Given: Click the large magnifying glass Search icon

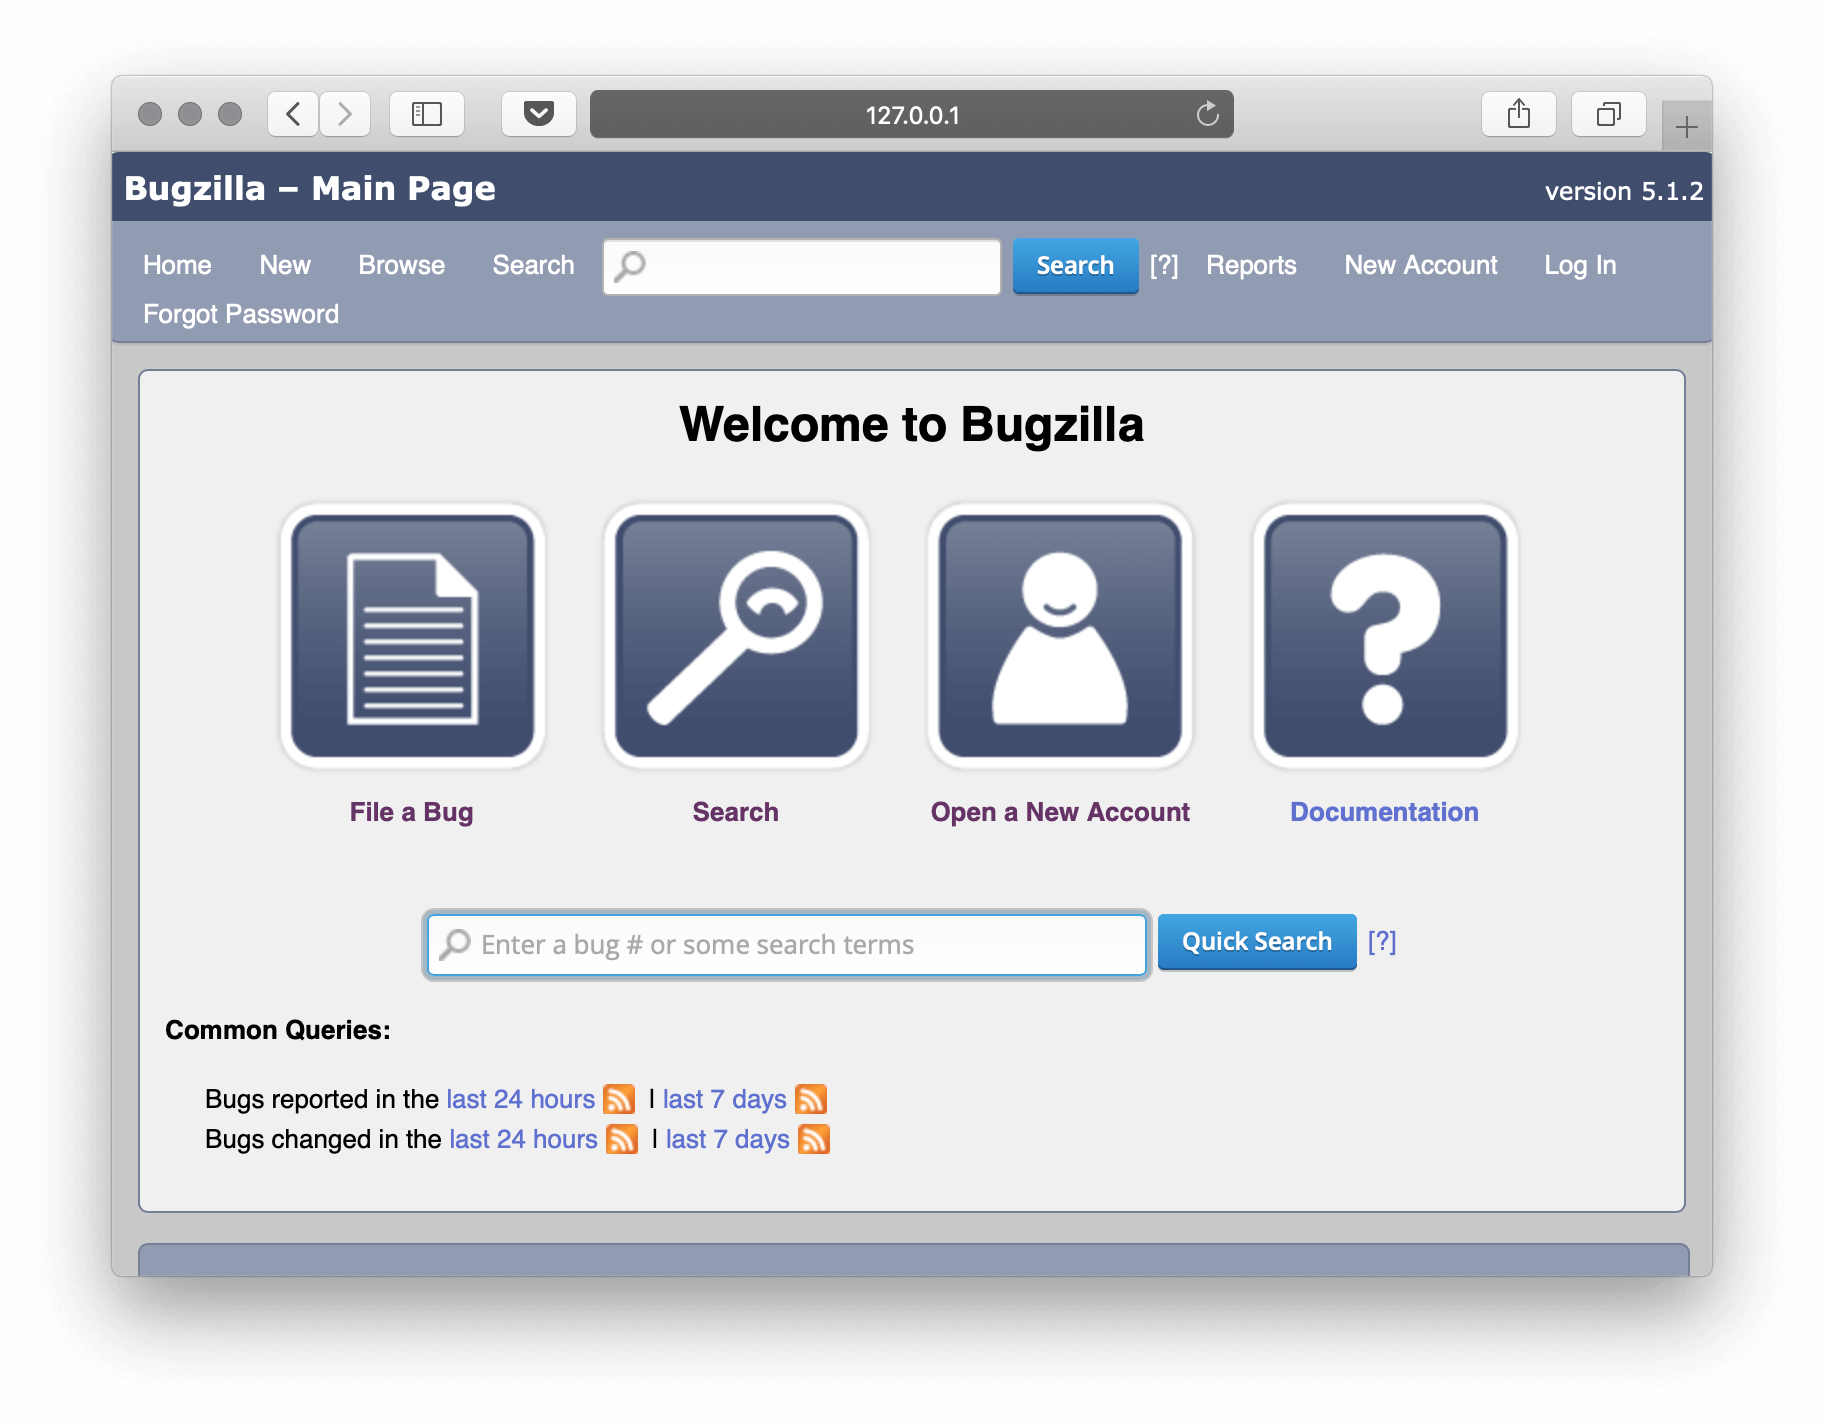Looking at the screenshot, I should 736,636.
